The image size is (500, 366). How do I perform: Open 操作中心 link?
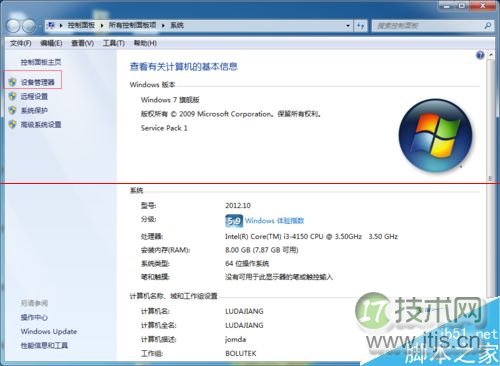coord(34,317)
